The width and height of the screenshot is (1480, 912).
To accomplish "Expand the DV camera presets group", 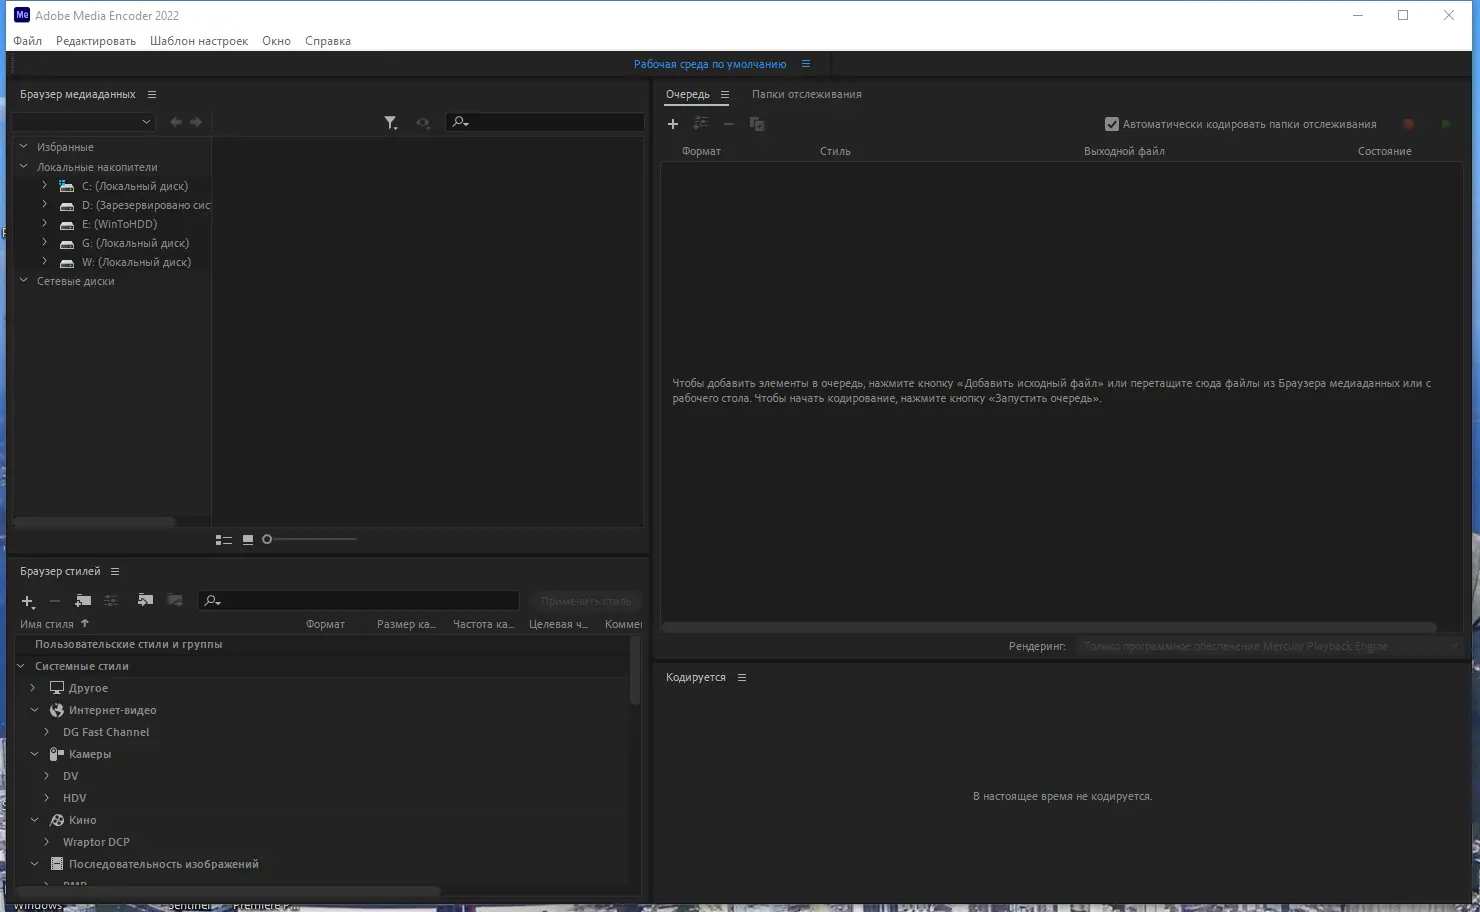I will (x=45, y=775).
